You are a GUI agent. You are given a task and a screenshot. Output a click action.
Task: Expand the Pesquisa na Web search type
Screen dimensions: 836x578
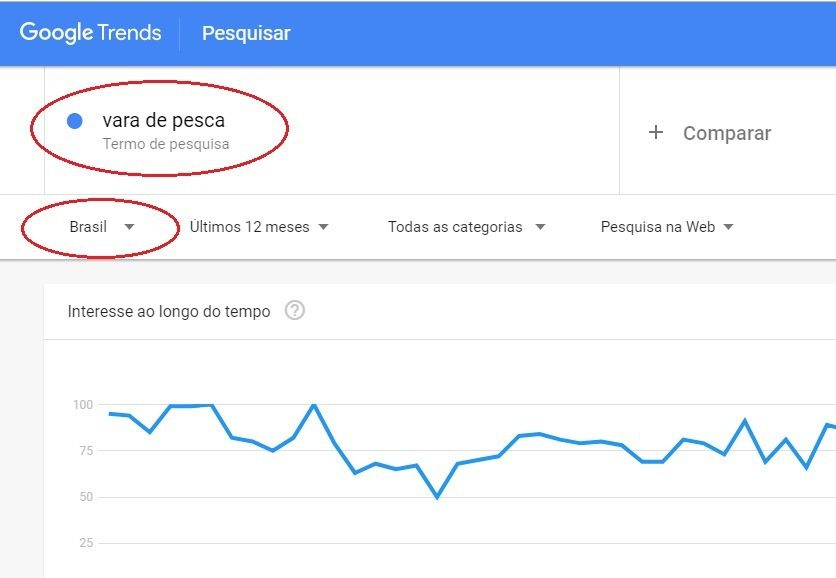[667, 227]
